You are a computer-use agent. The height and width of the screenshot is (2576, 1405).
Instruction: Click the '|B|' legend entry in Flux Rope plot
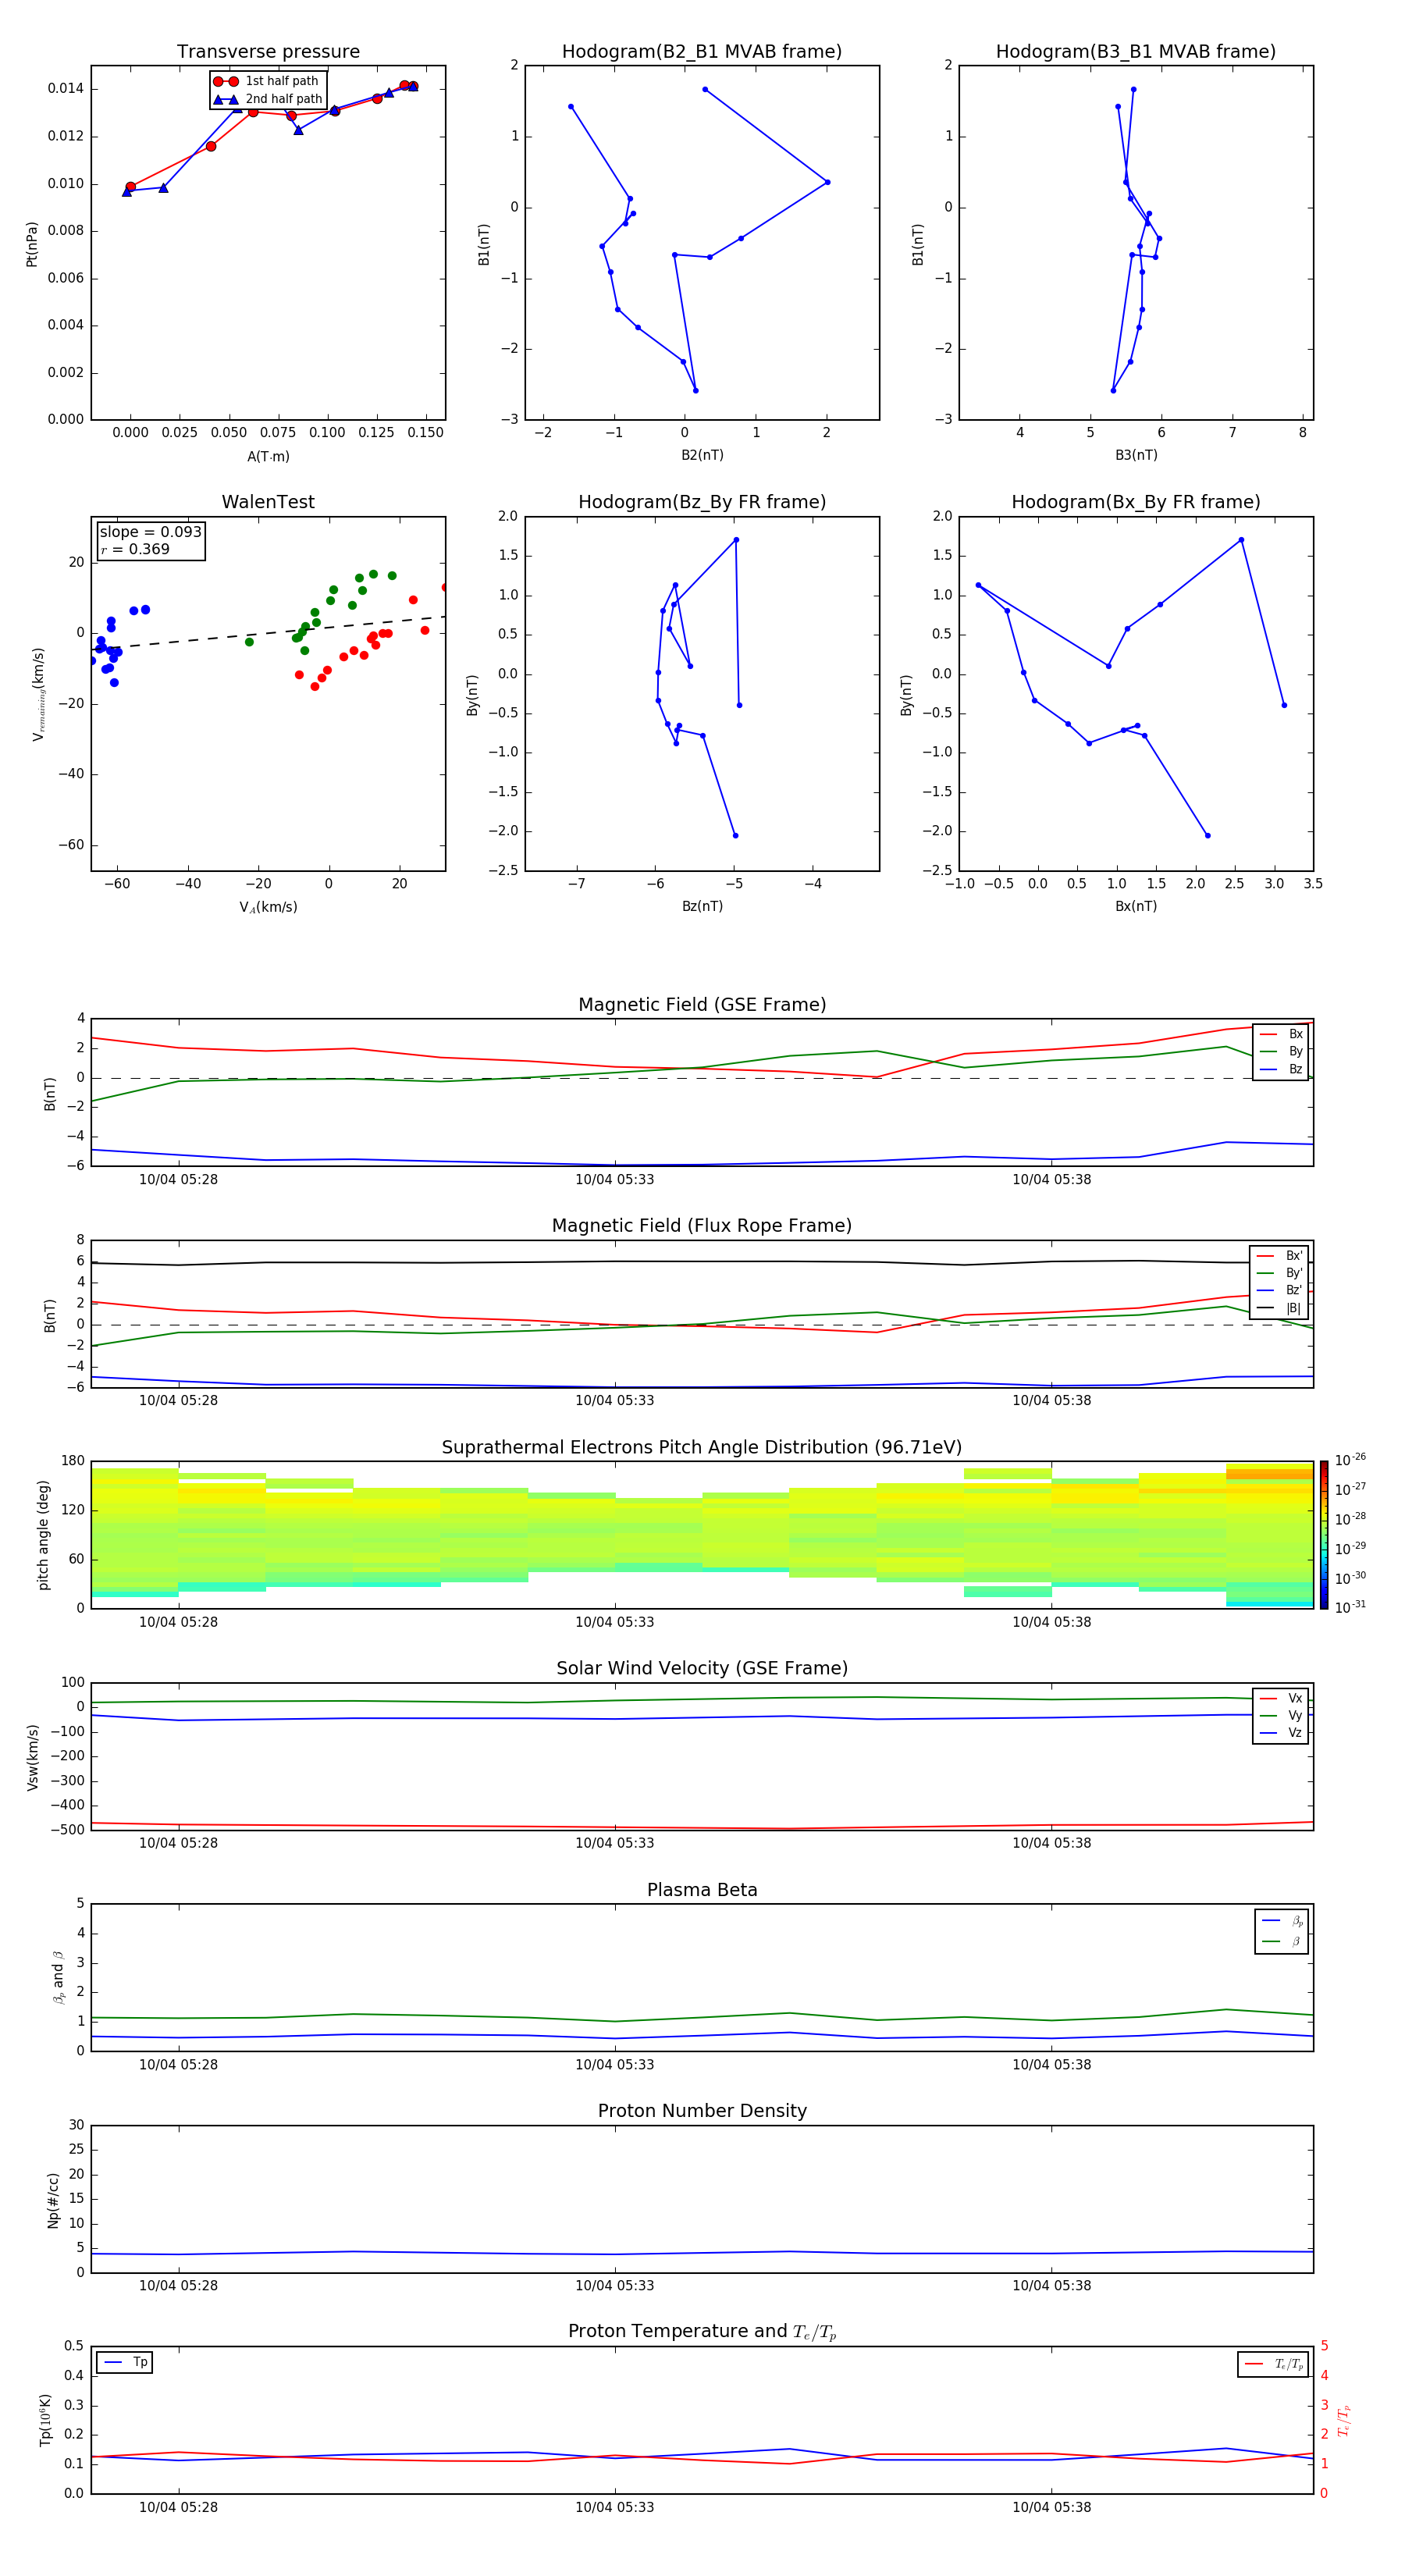tap(1279, 1308)
